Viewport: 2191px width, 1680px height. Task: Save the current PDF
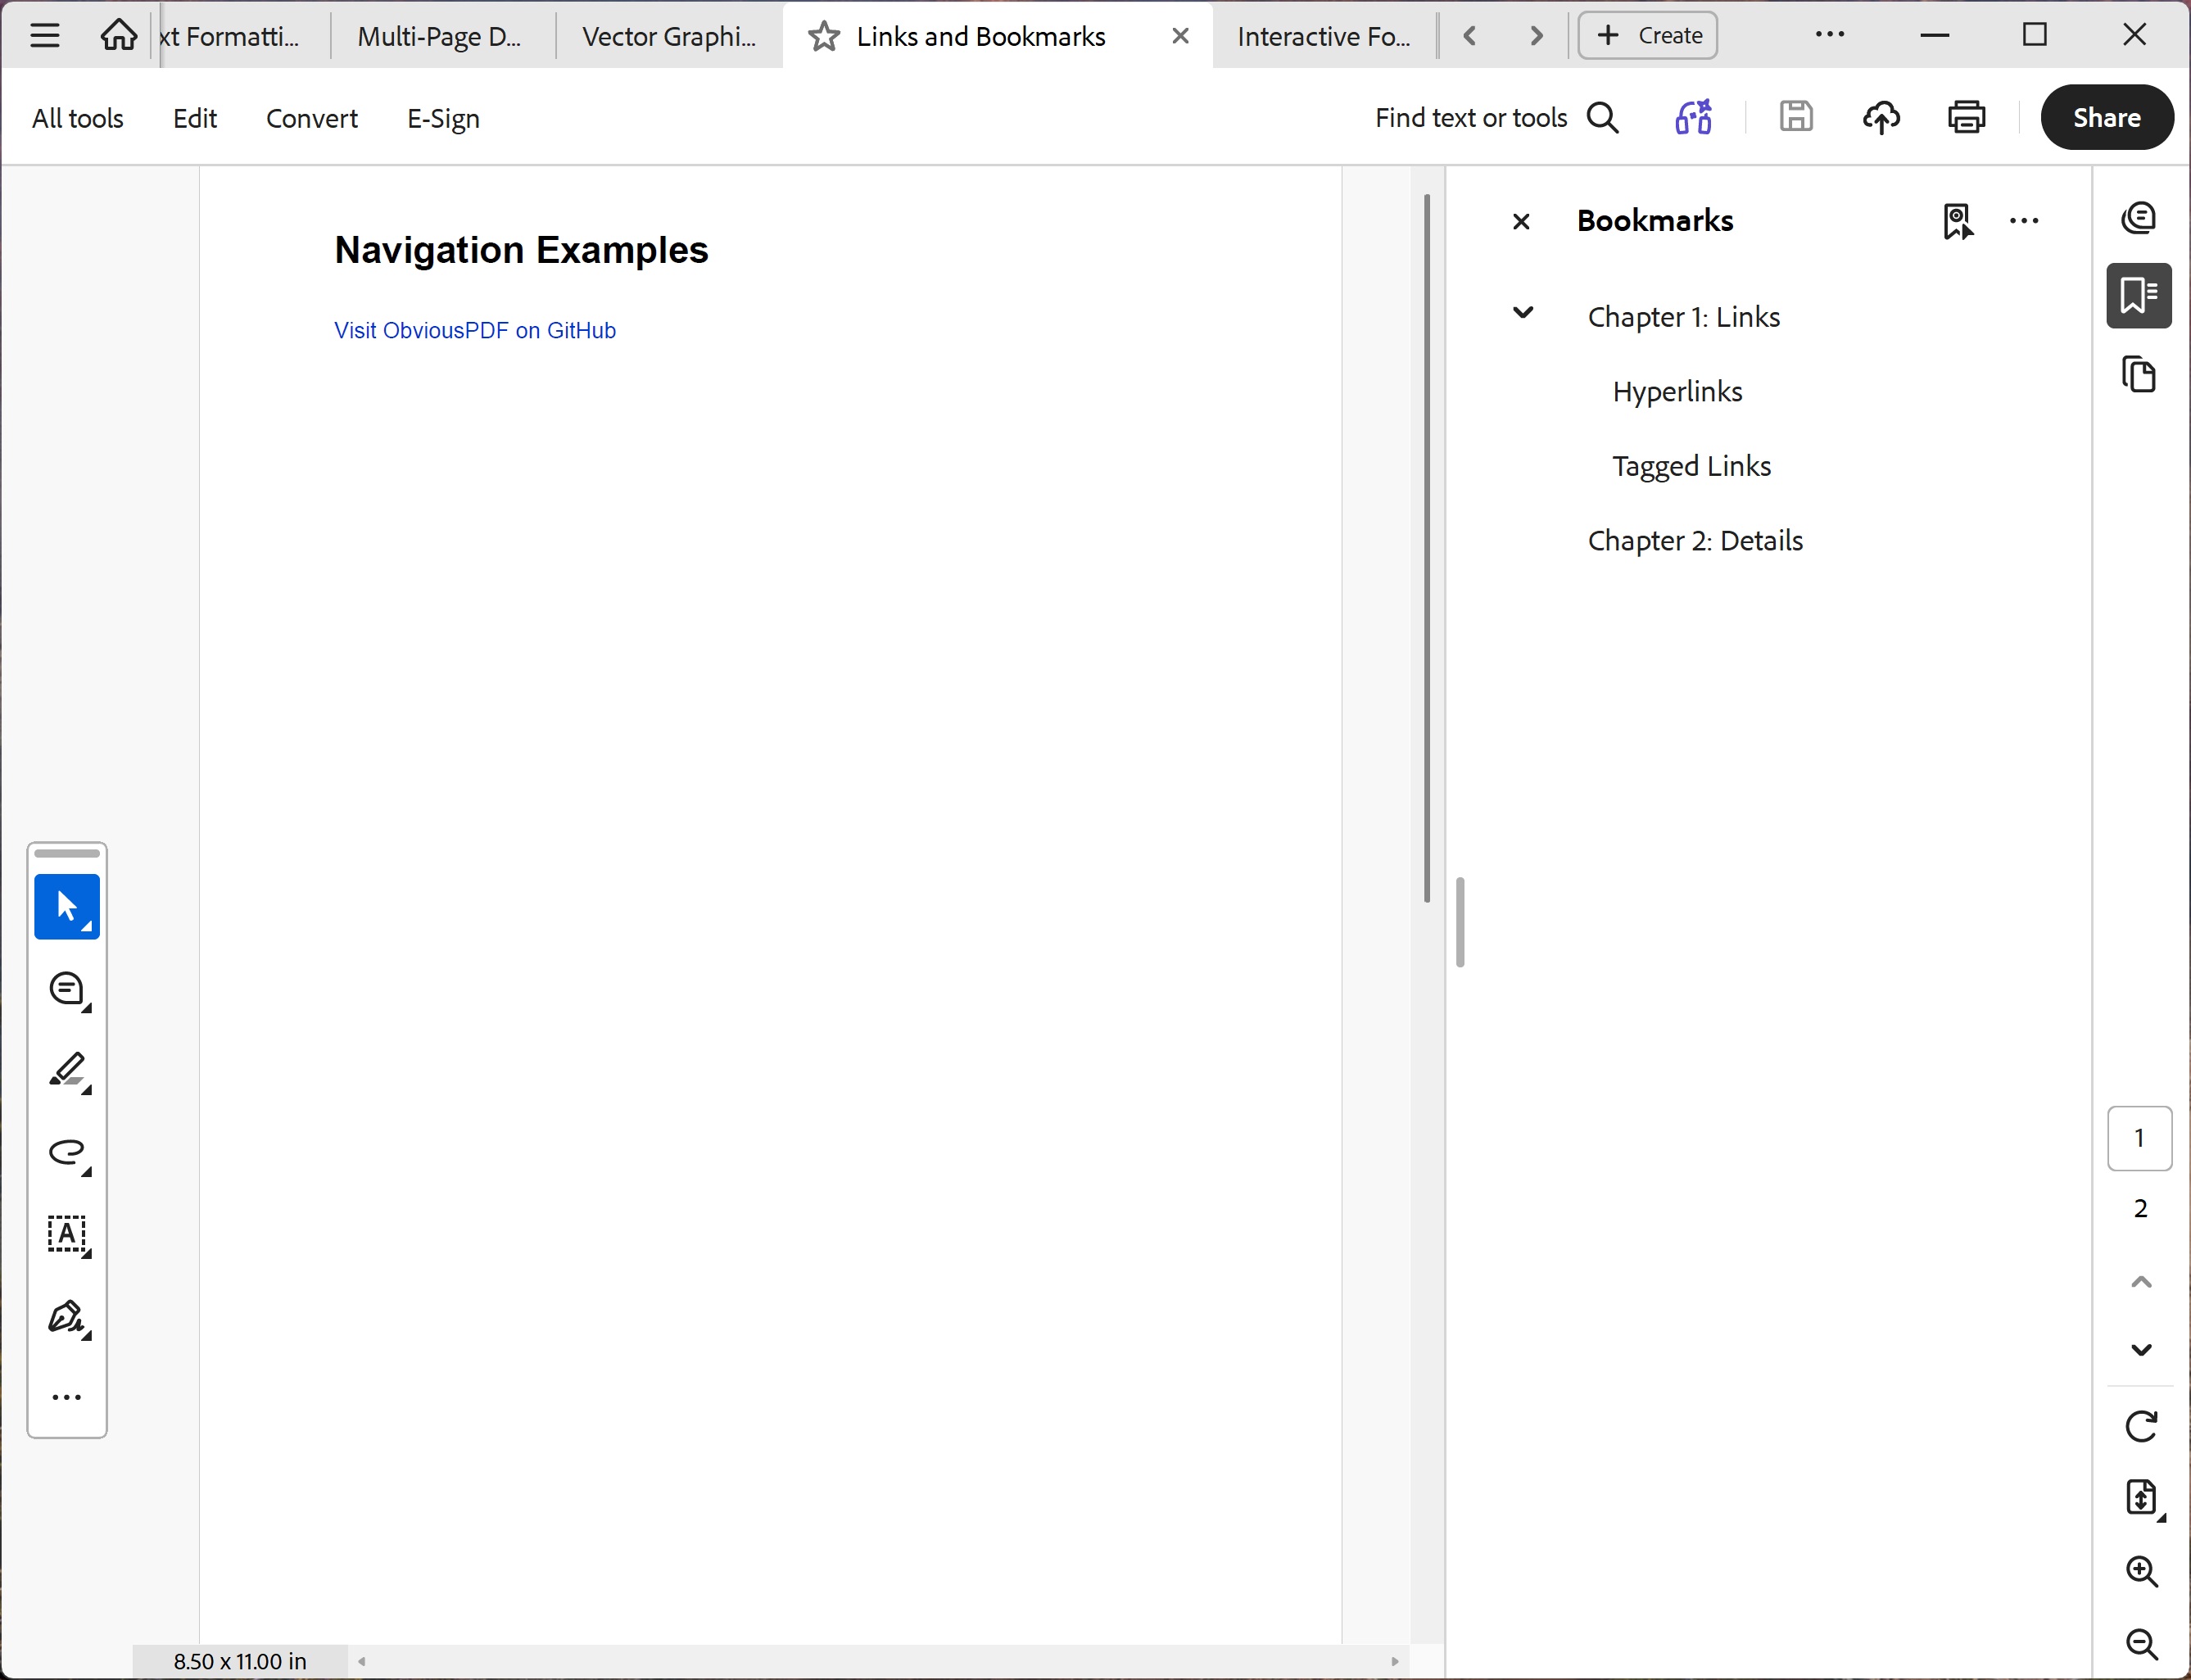tap(1796, 117)
